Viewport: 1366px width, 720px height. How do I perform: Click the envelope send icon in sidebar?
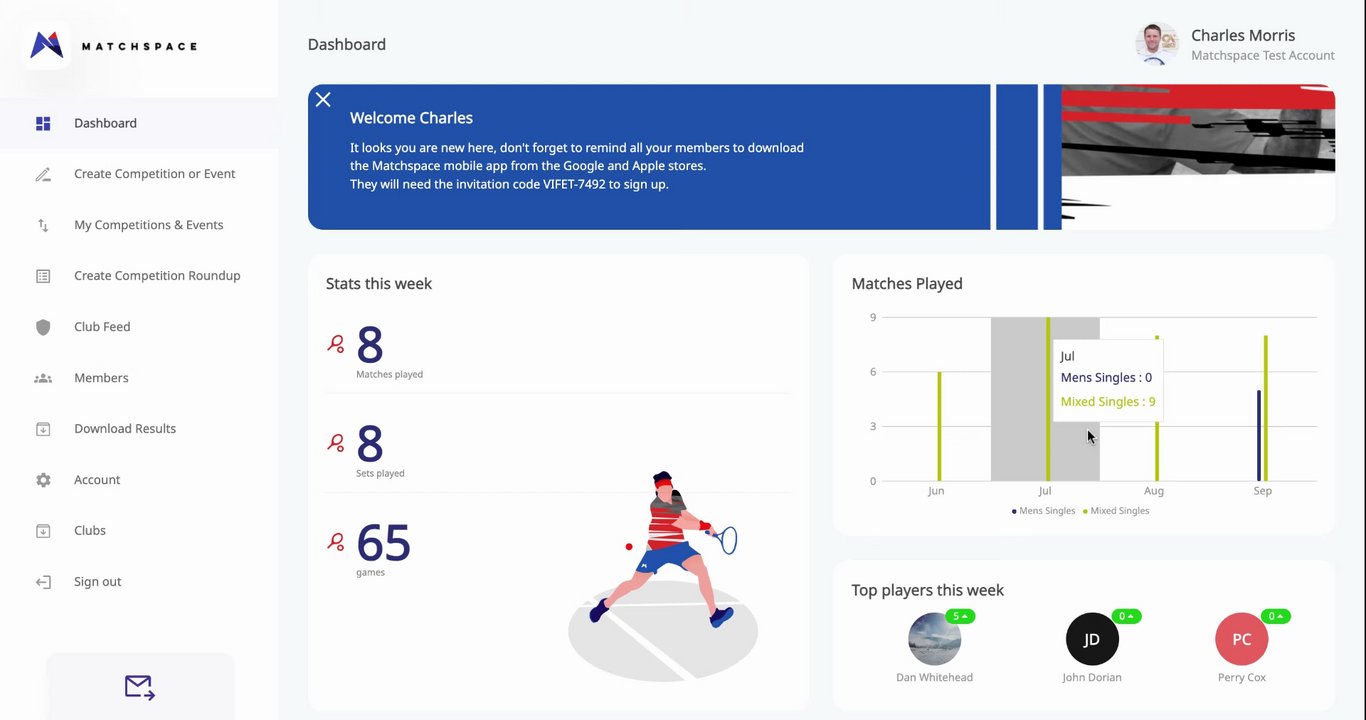tap(139, 687)
